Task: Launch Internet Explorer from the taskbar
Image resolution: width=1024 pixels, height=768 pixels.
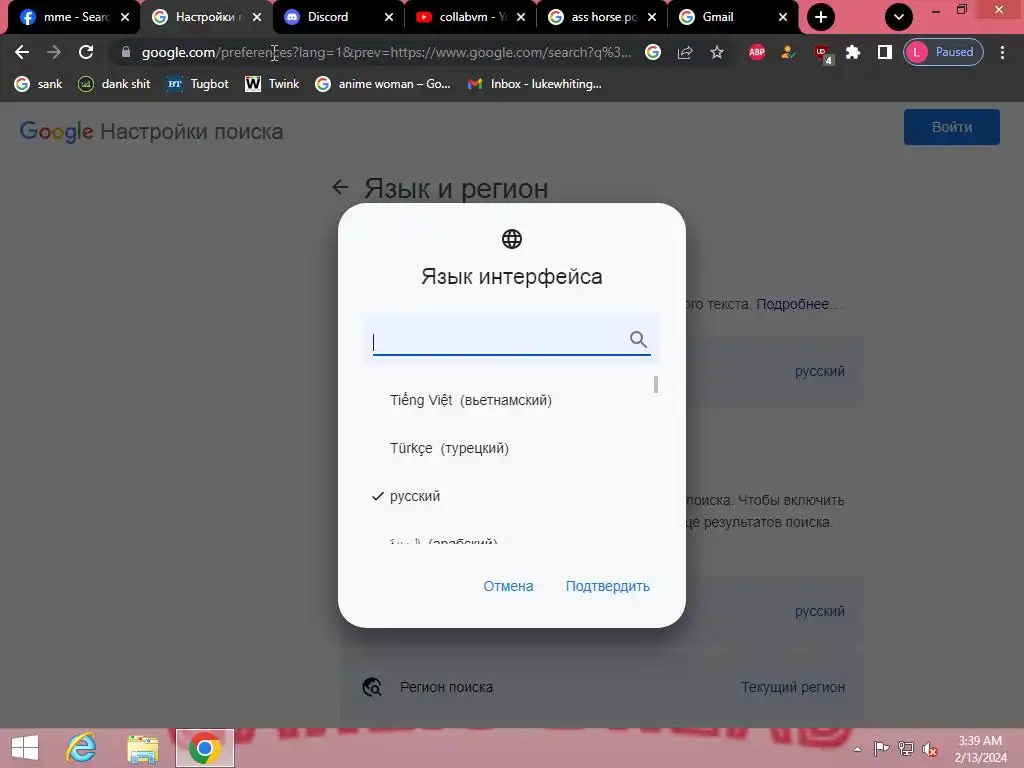Action: [x=82, y=748]
